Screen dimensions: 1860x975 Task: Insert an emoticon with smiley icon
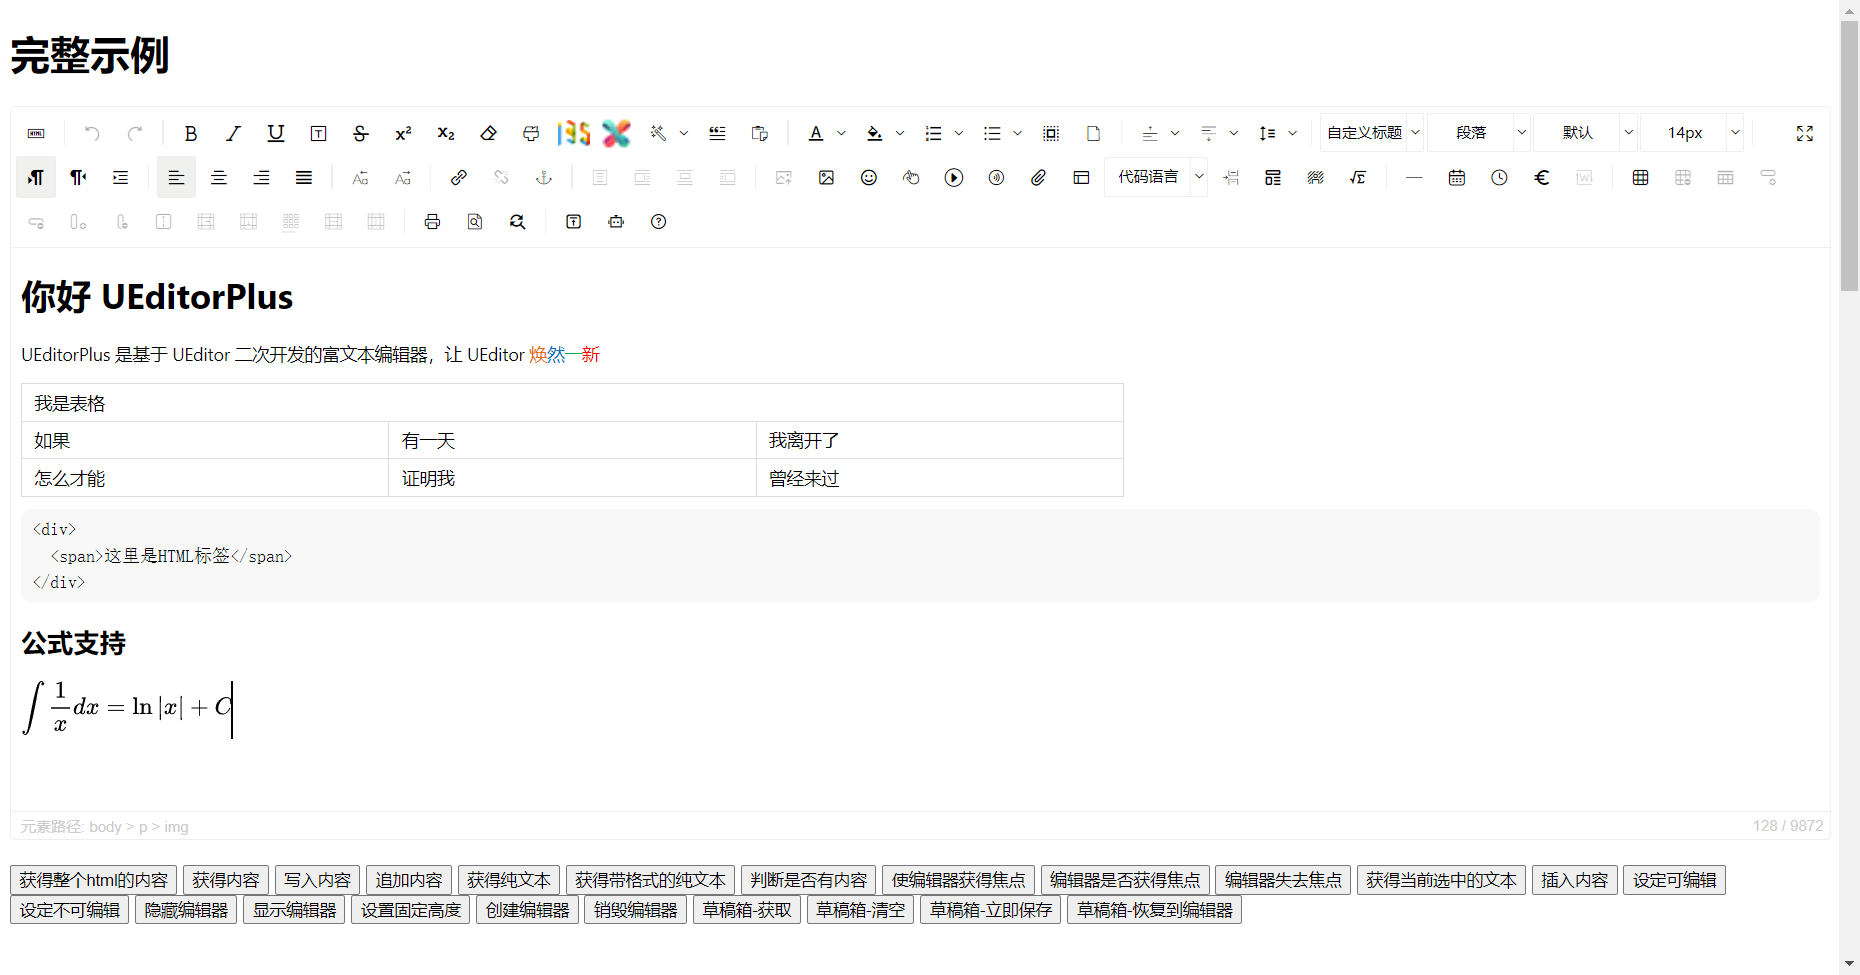click(x=869, y=177)
